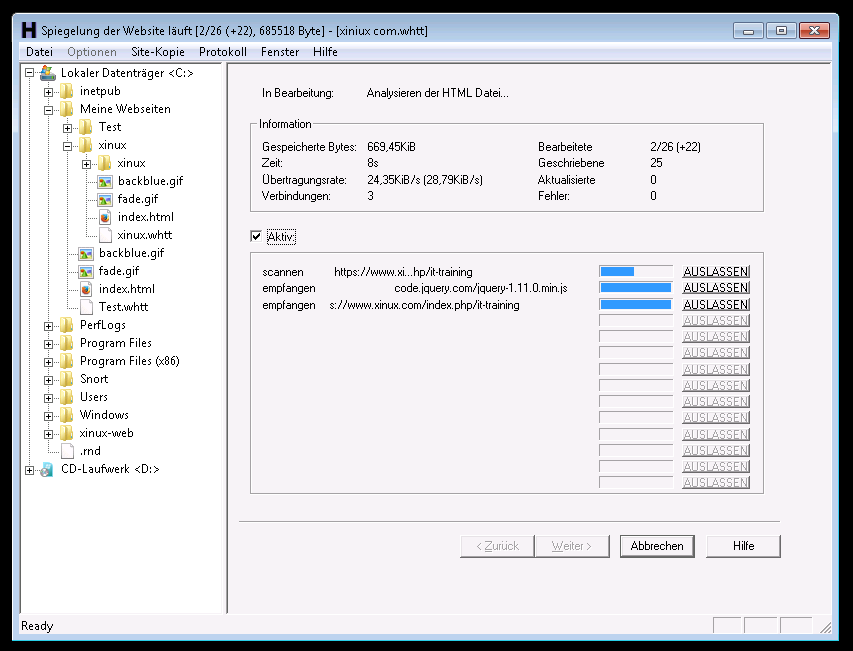Expand the Program Files folder node
Screen dimensions: 853x651
(x=48, y=343)
